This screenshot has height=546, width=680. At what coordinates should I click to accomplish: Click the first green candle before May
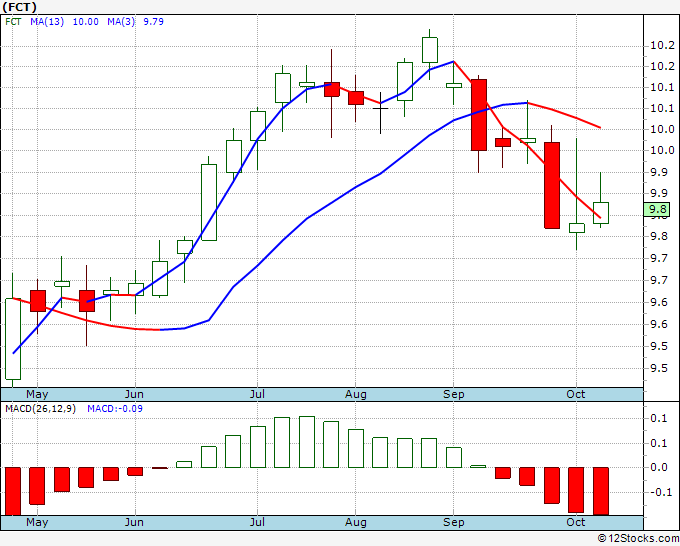pyautogui.click(x=13, y=339)
